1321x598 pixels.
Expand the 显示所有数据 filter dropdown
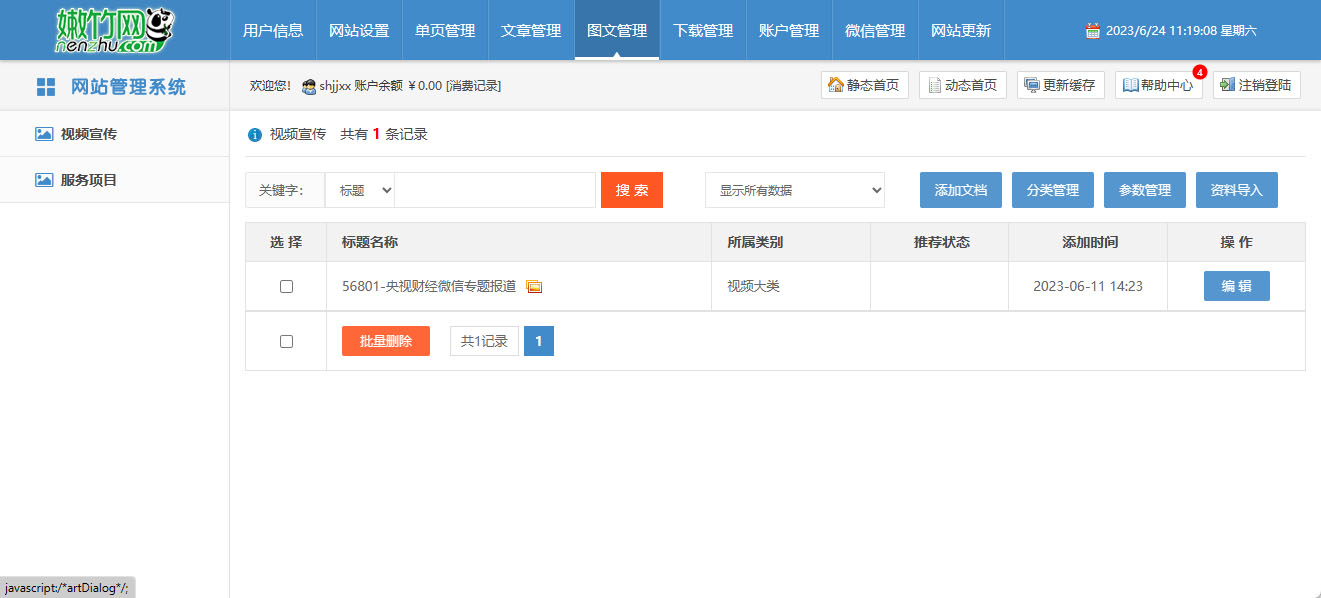[794, 190]
